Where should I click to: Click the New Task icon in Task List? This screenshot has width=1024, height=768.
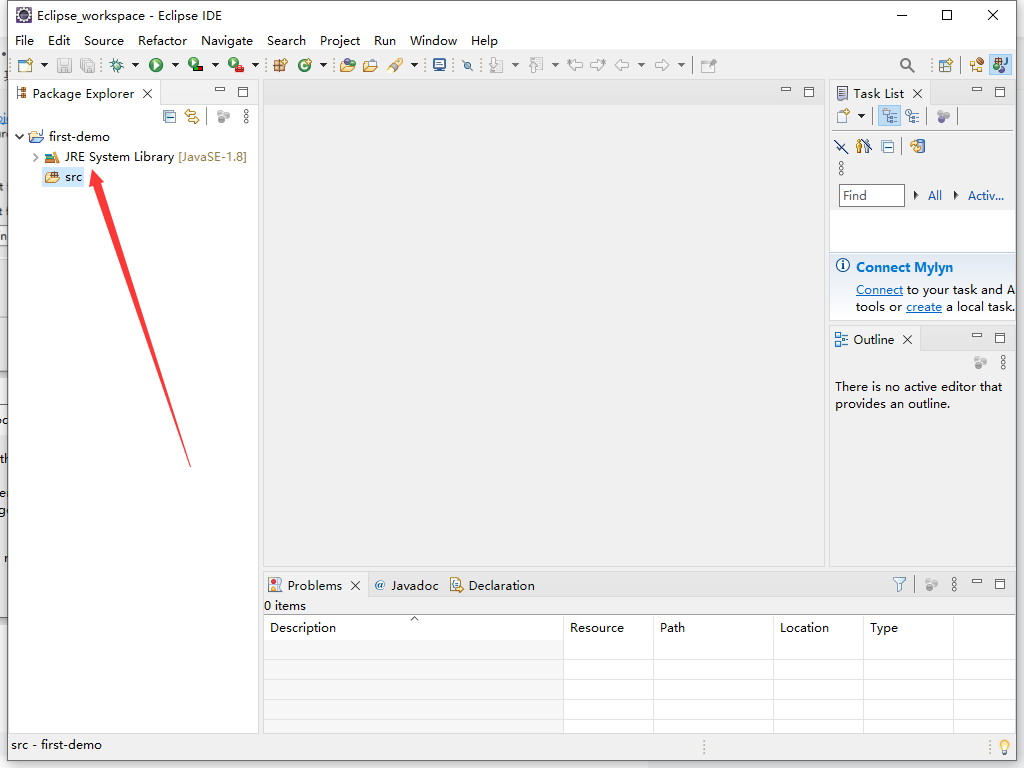pos(844,116)
